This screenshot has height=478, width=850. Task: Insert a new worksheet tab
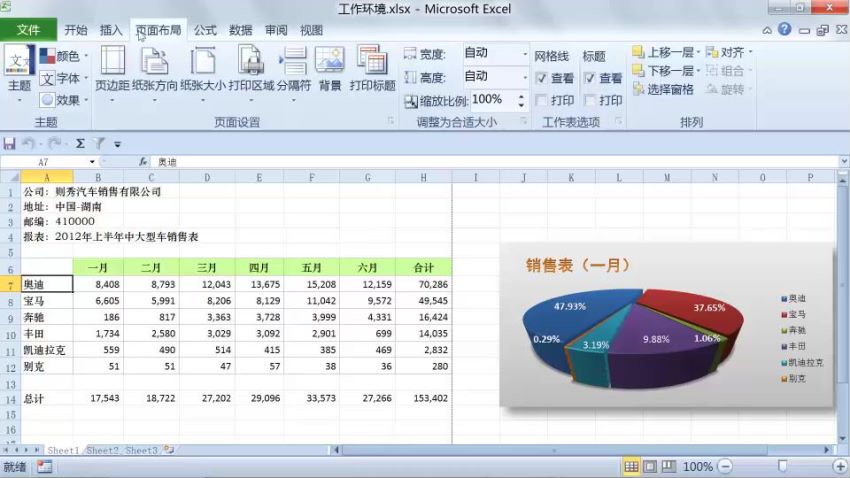pyautogui.click(x=169, y=450)
